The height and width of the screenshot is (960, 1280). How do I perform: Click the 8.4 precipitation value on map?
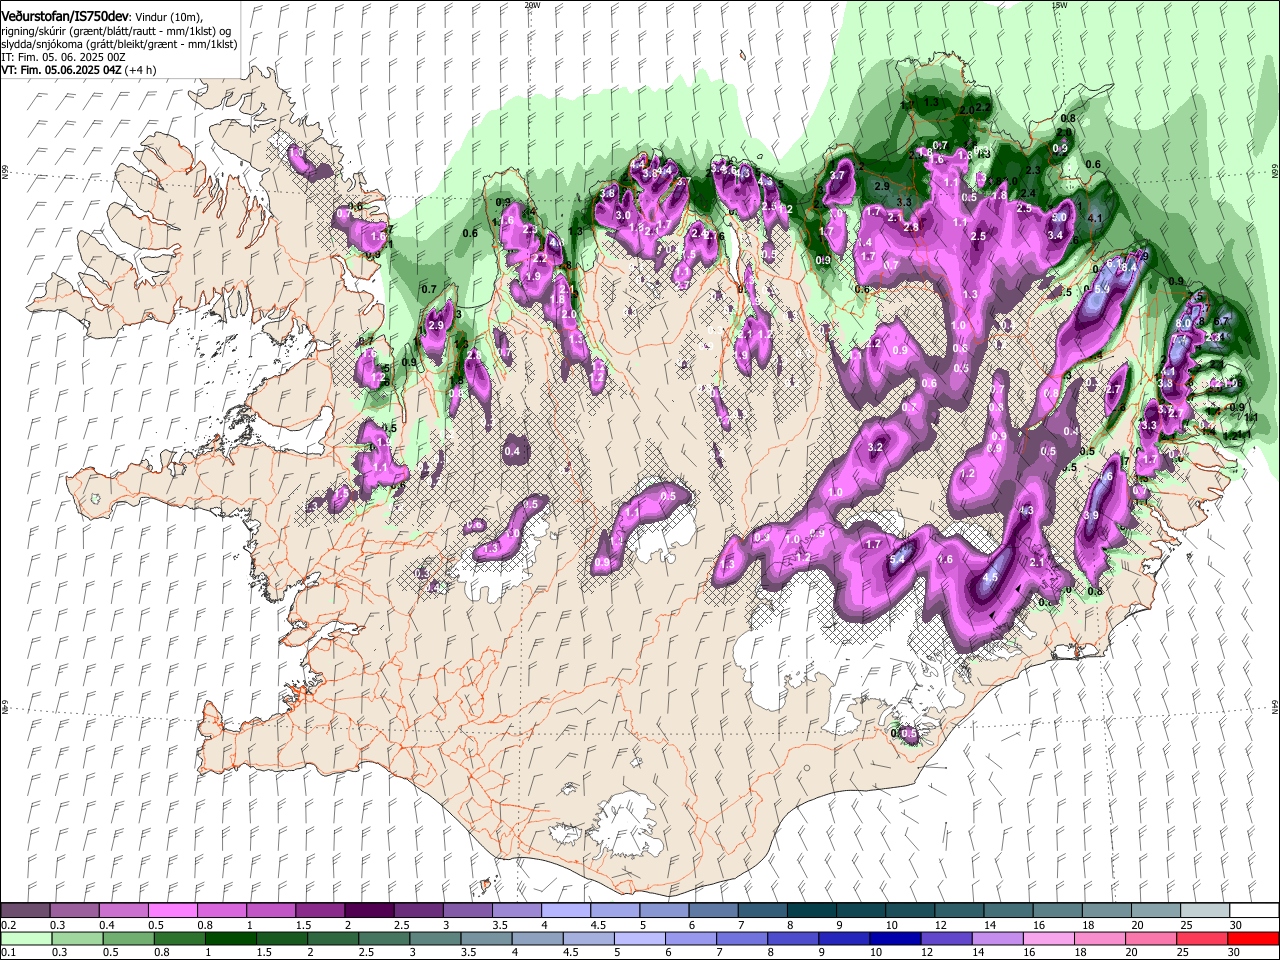[x=1128, y=267]
